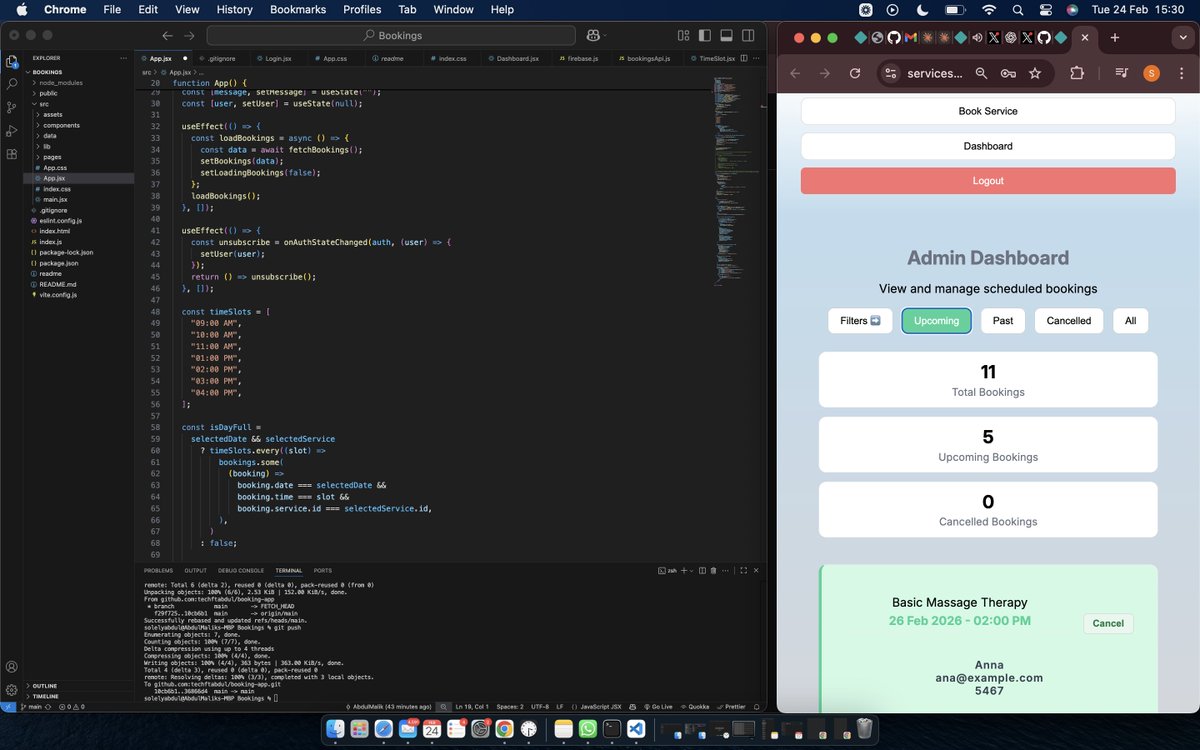Image resolution: width=1200 pixels, height=750 pixels.
Task: Toggle the primary side bar visibility
Action: point(705,35)
